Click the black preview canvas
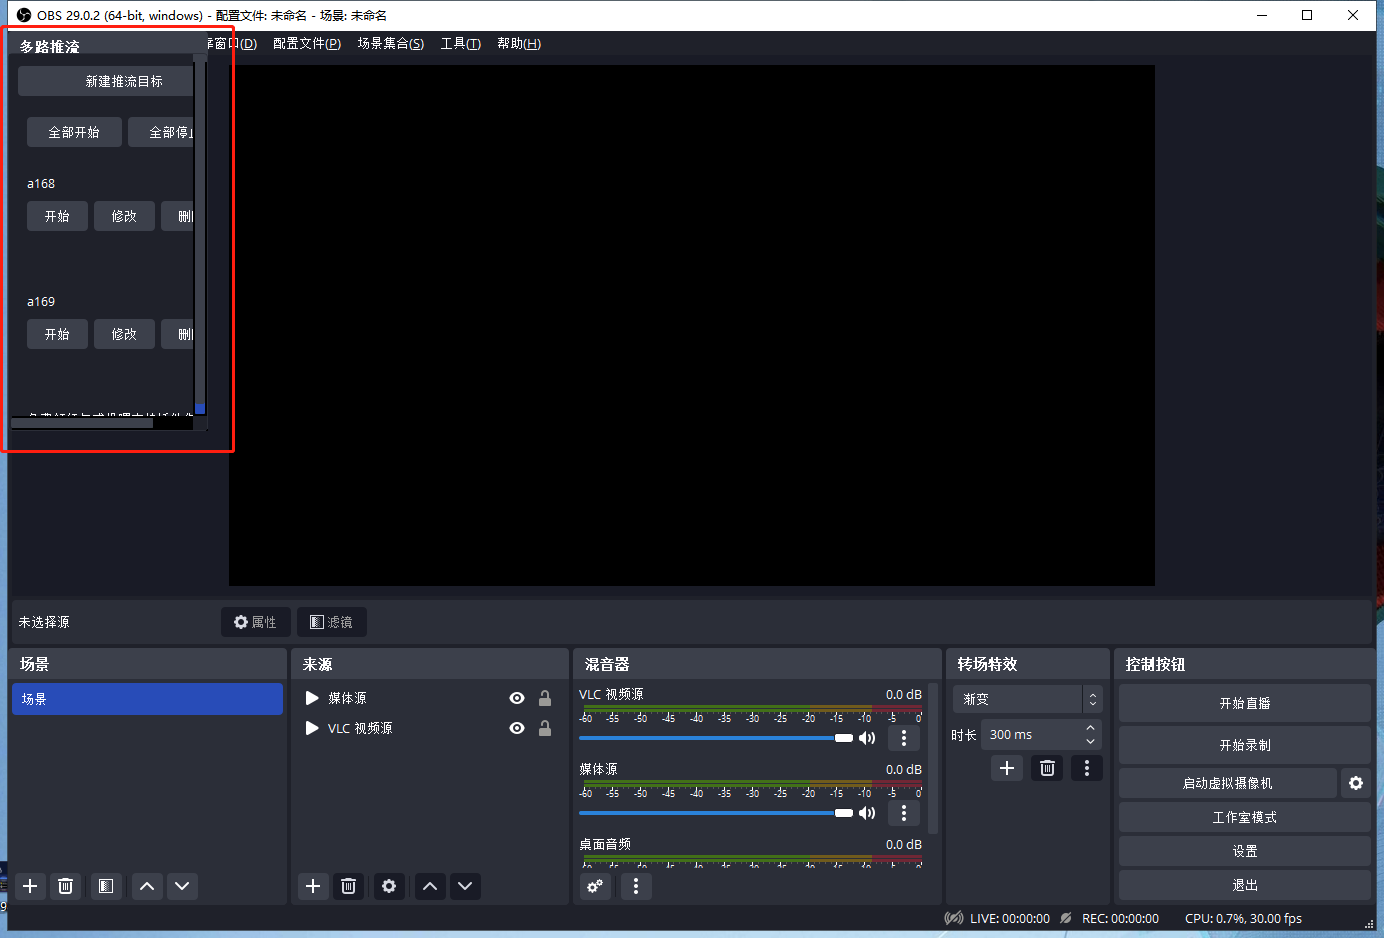This screenshot has width=1384, height=938. (x=692, y=325)
